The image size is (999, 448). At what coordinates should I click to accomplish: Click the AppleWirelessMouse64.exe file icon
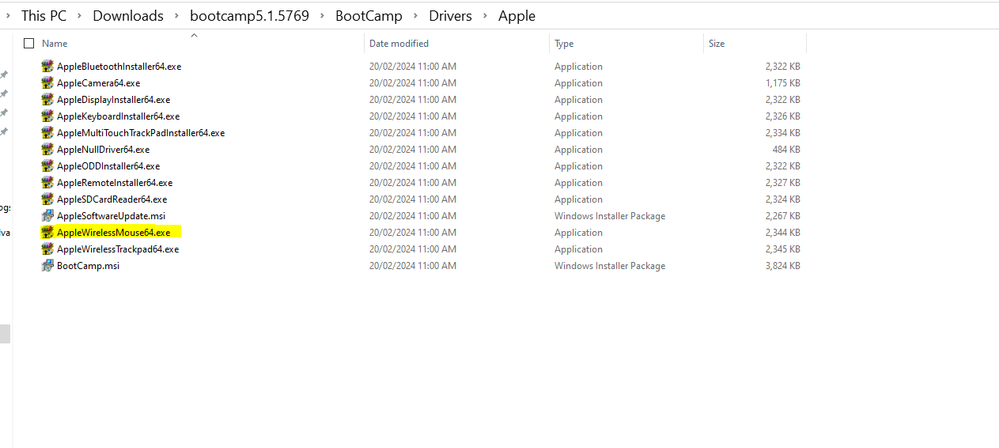(47, 232)
